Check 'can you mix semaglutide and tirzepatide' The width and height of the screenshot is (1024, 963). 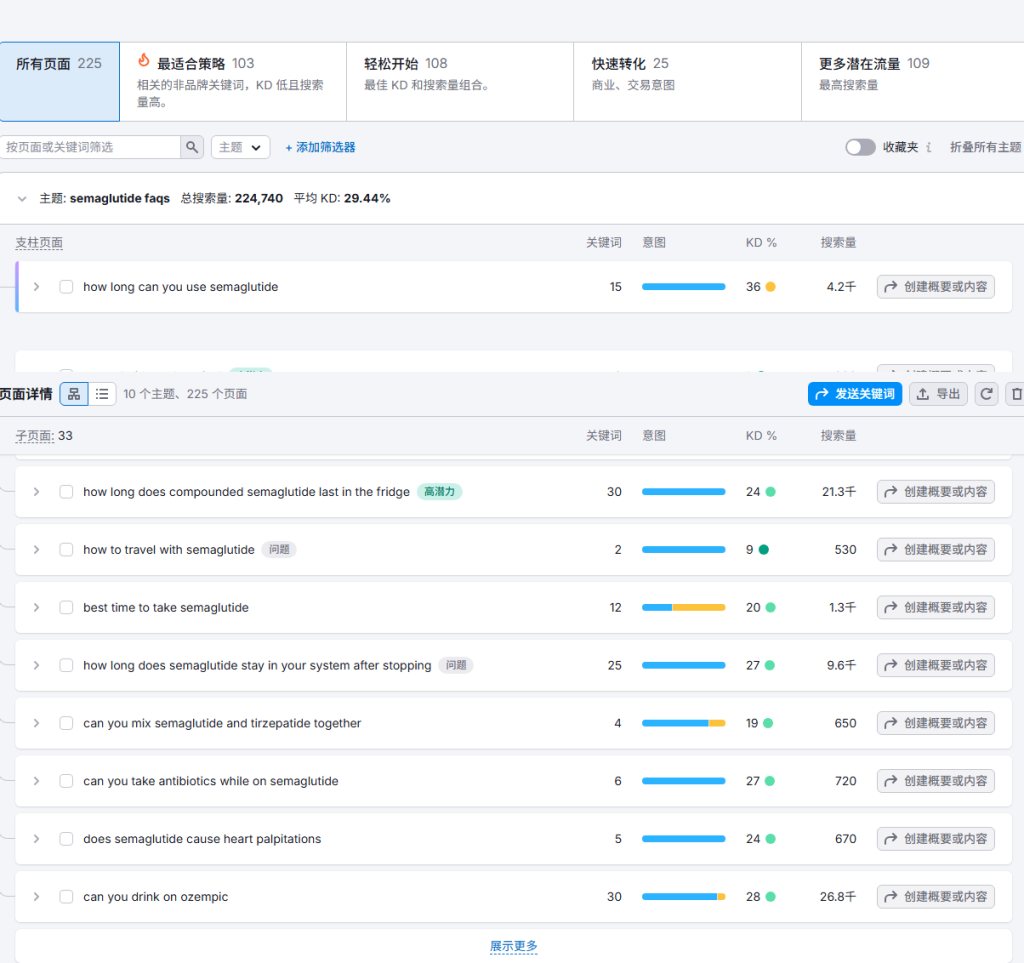[66, 723]
